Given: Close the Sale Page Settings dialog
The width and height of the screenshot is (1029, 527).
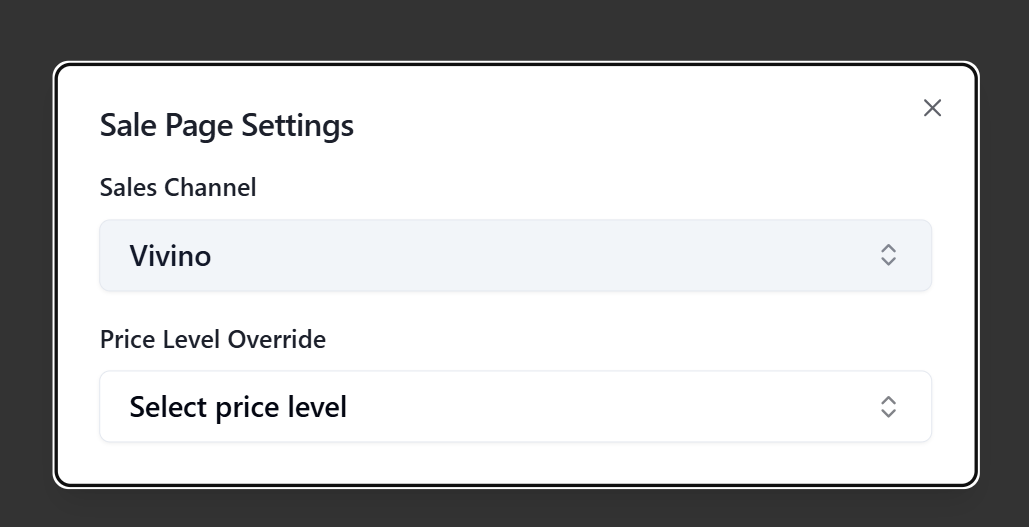Looking at the screenshot, I should (x=932, y=108).
